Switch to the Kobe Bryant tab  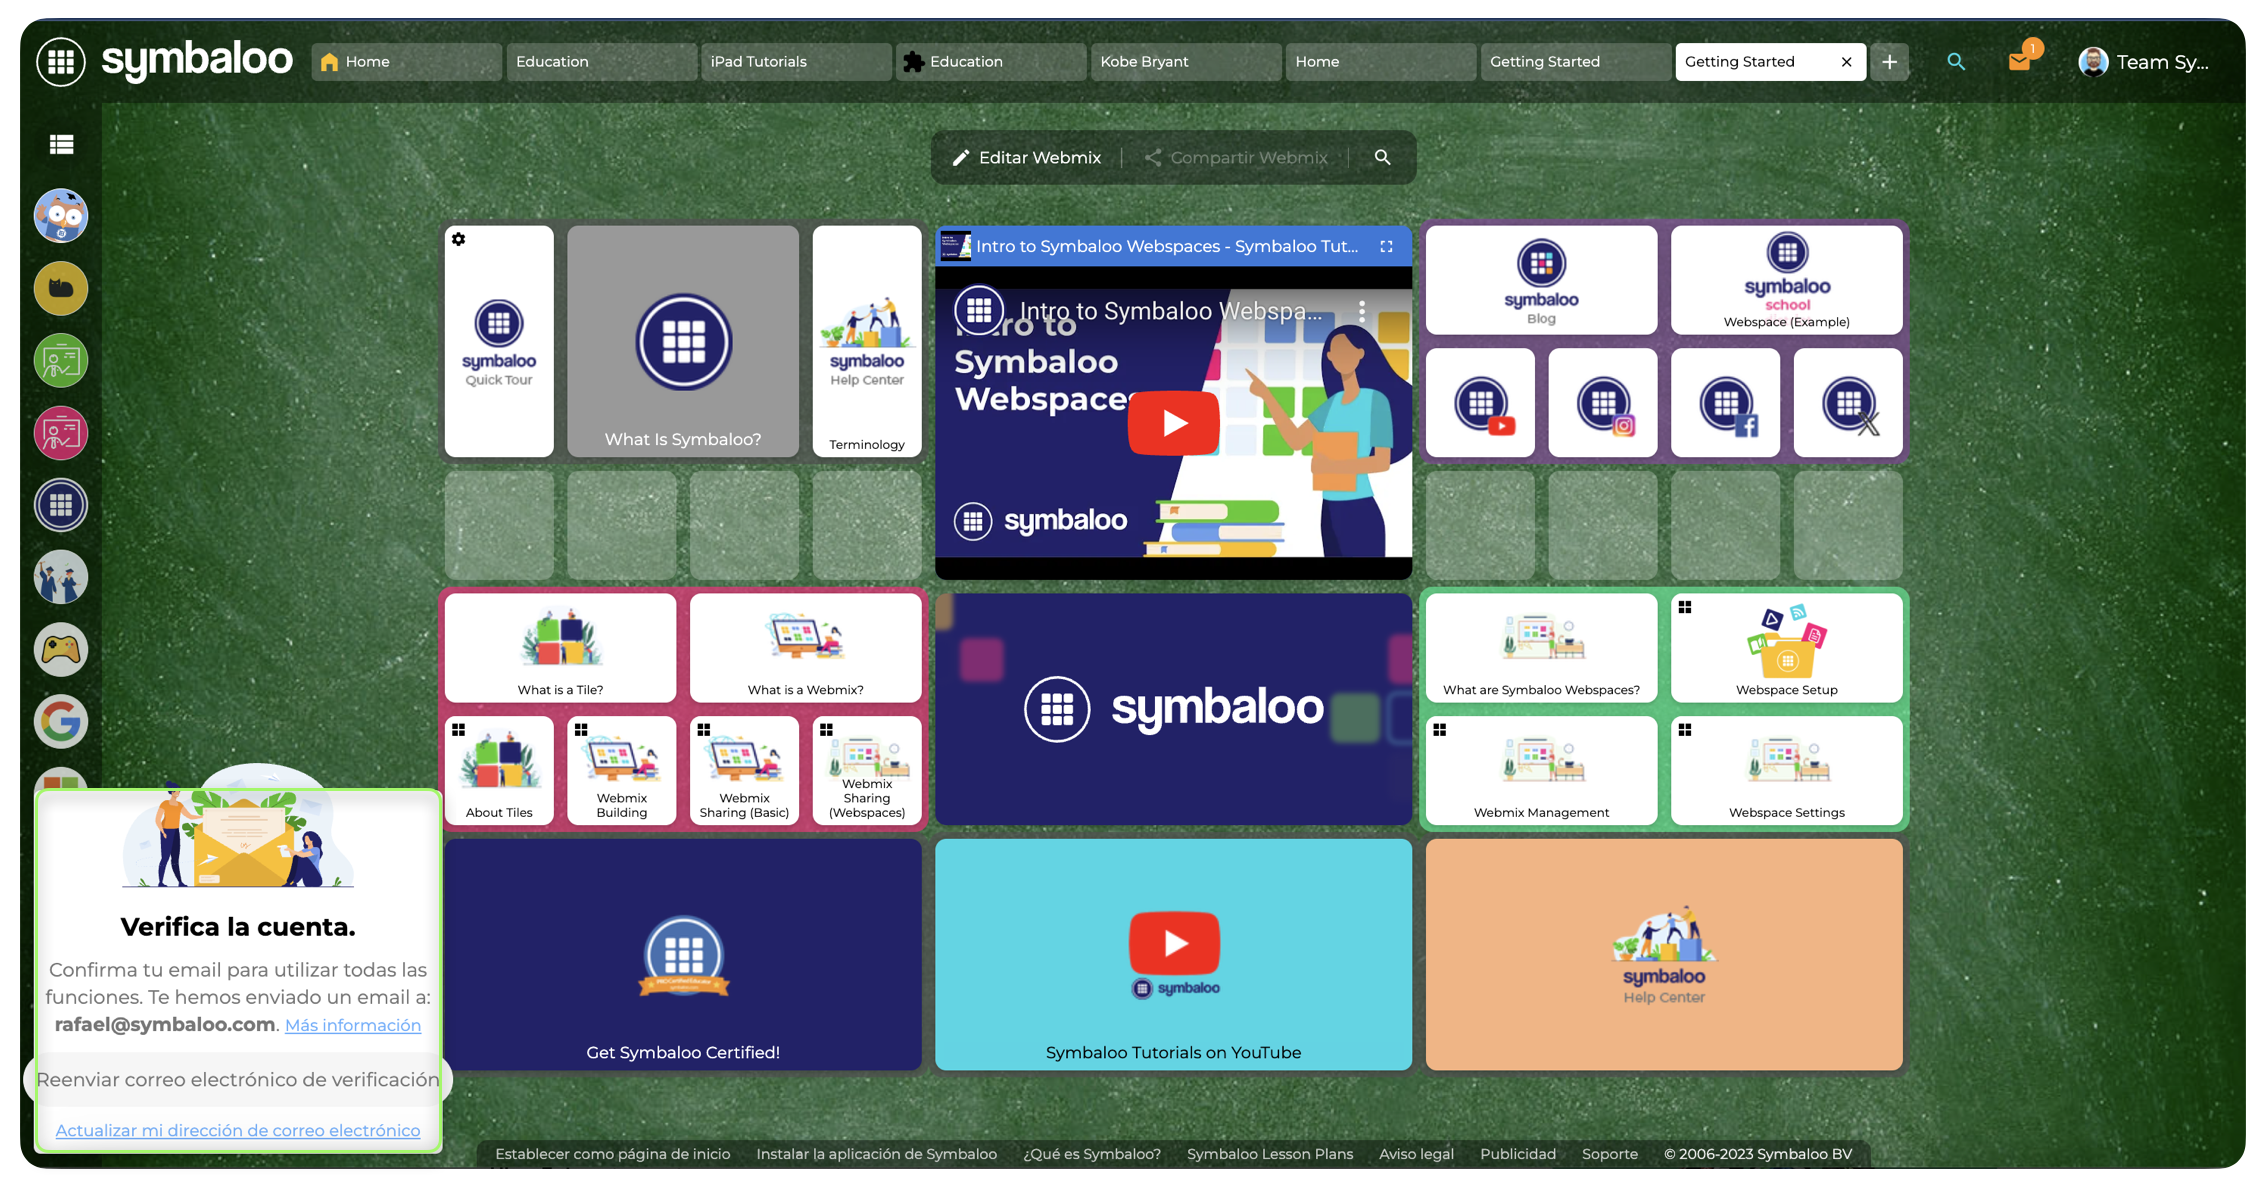pyautogui.click(x=1186, y=62)
